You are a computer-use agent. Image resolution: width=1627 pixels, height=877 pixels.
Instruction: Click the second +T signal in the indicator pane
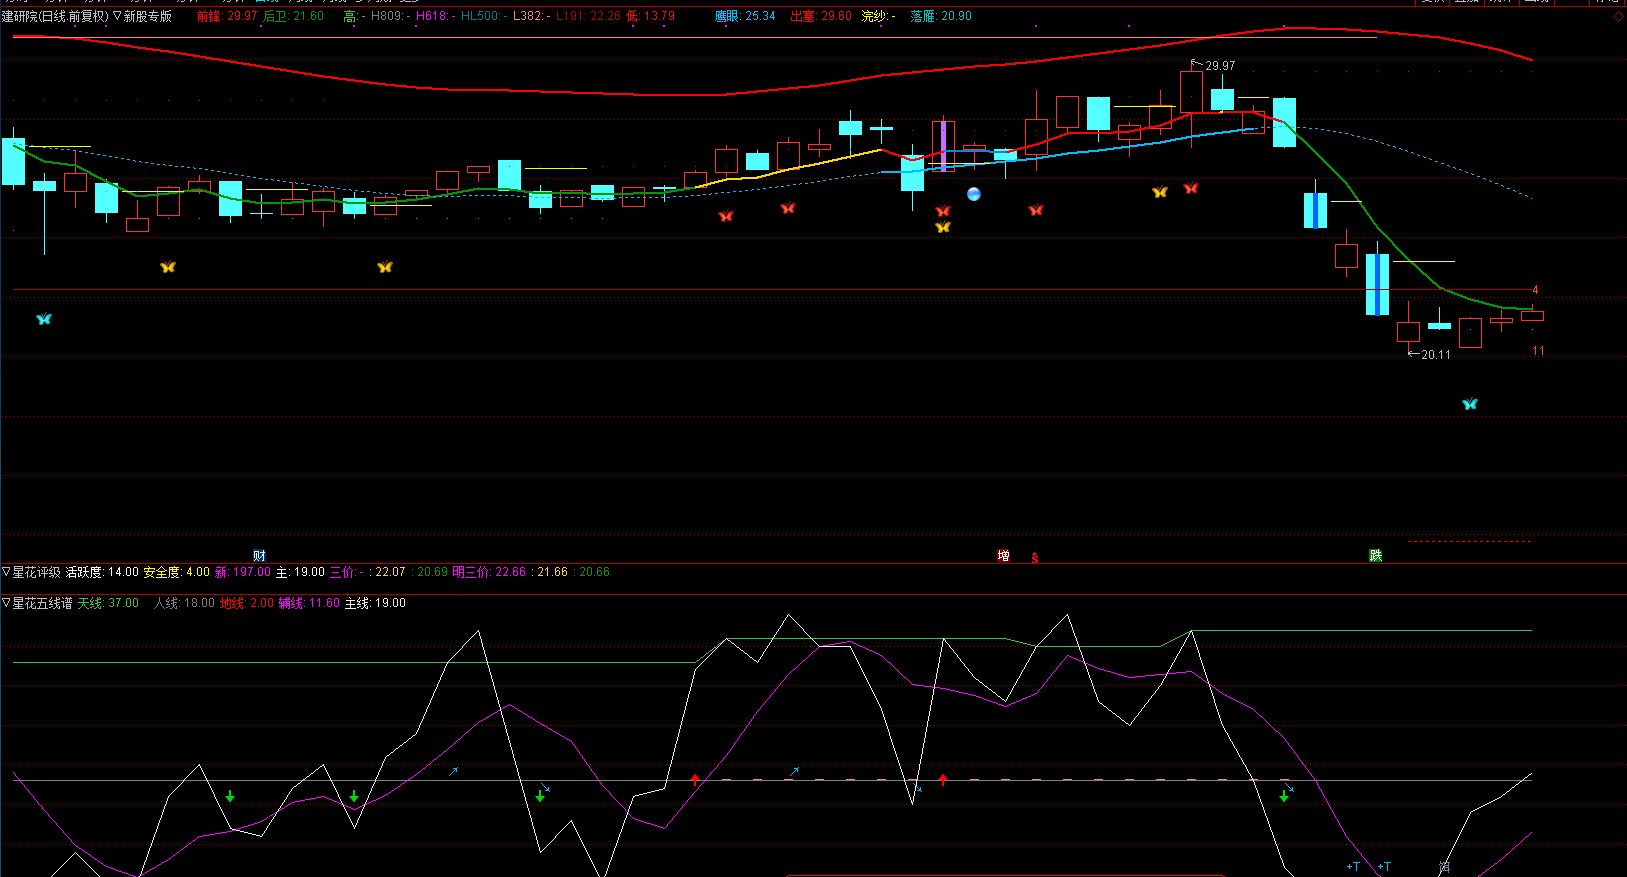pyautogui.click(x=1384, y=867)
